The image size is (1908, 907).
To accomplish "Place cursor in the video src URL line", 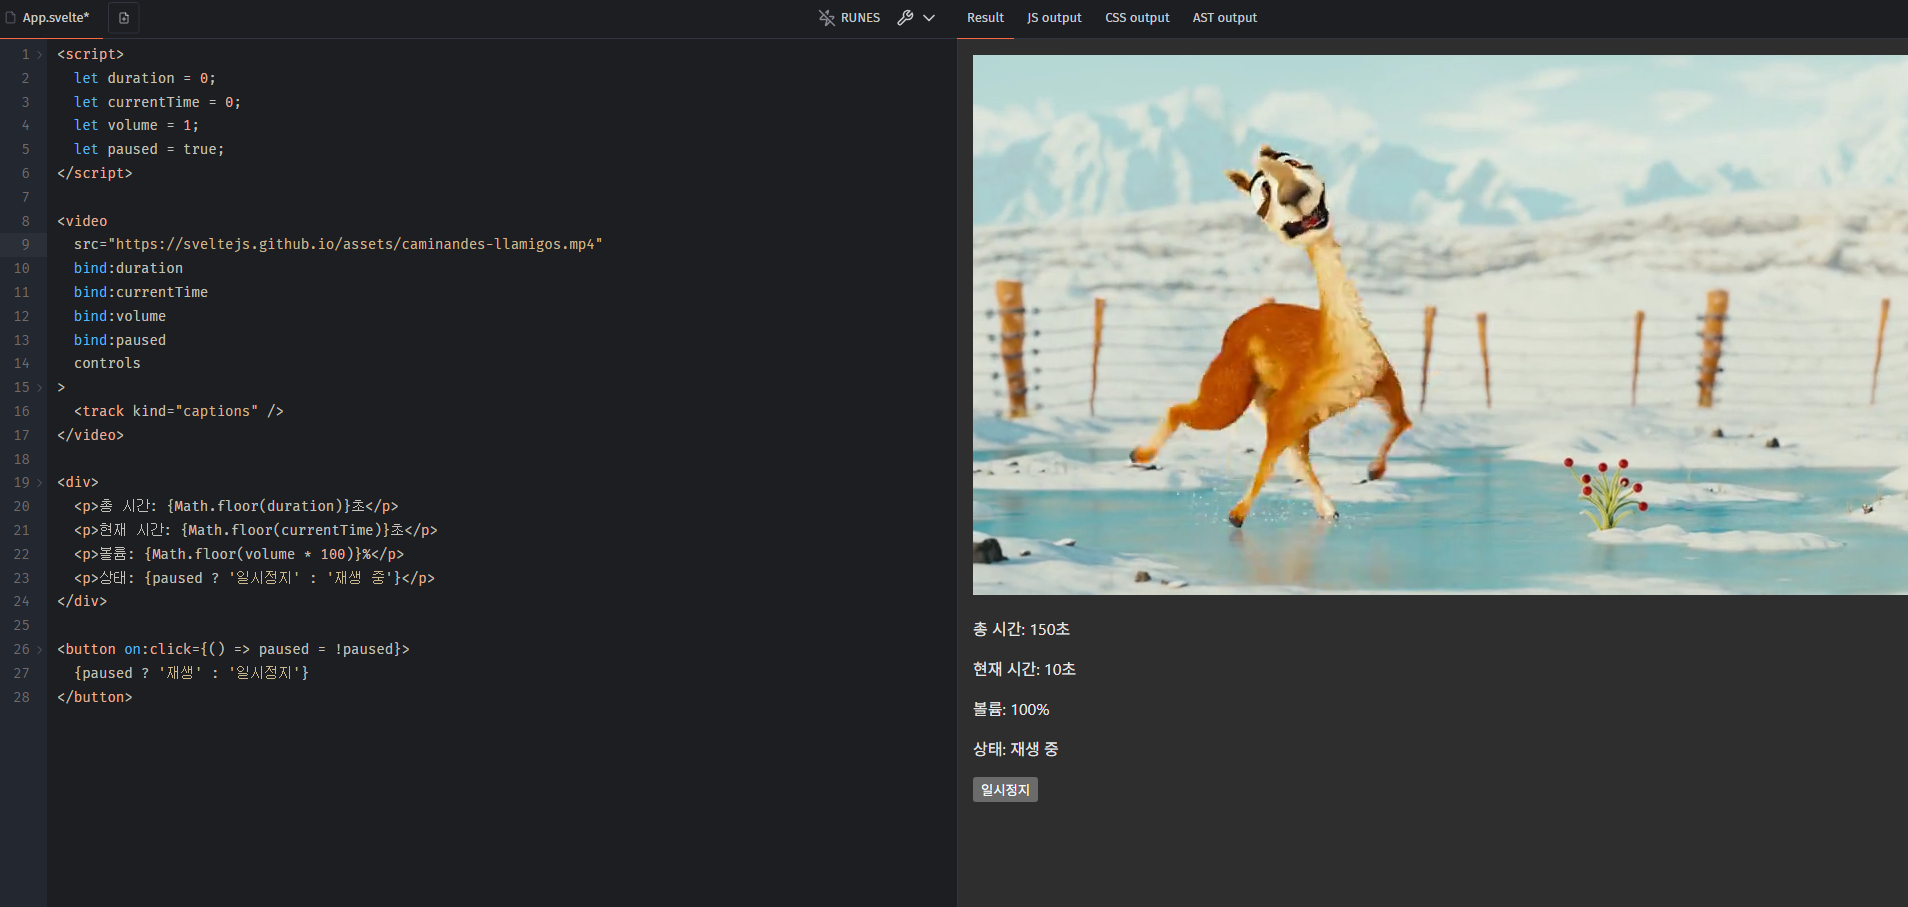I will pos(338,244).
